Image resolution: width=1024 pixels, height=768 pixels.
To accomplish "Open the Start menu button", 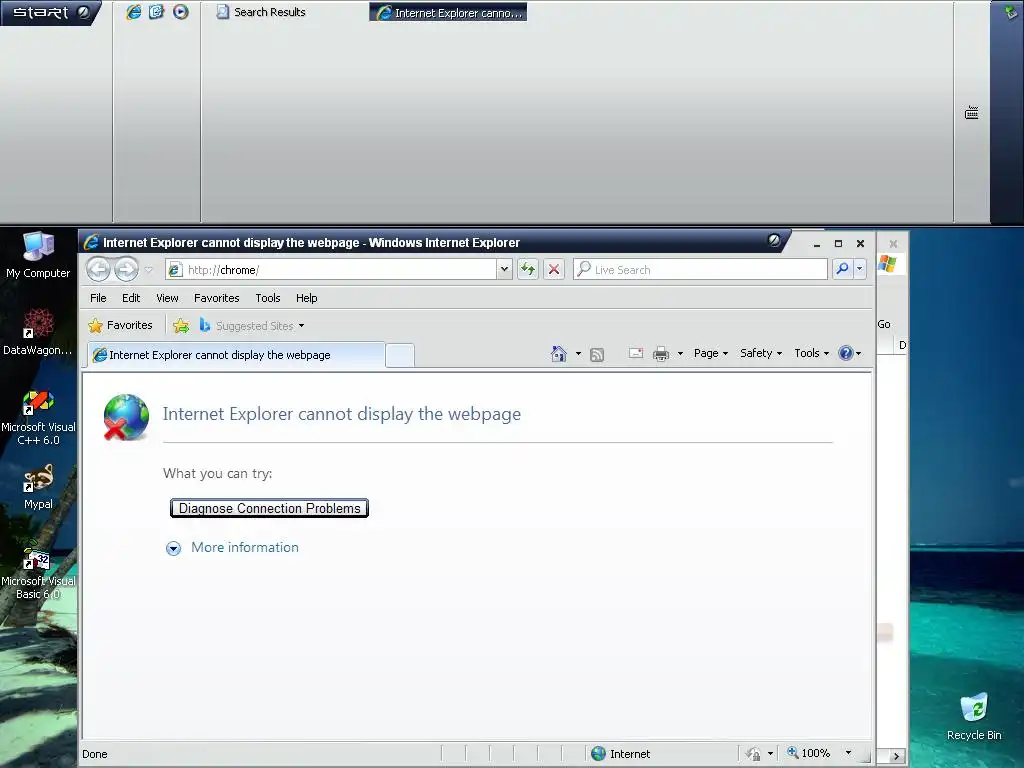I will [50, 12].
